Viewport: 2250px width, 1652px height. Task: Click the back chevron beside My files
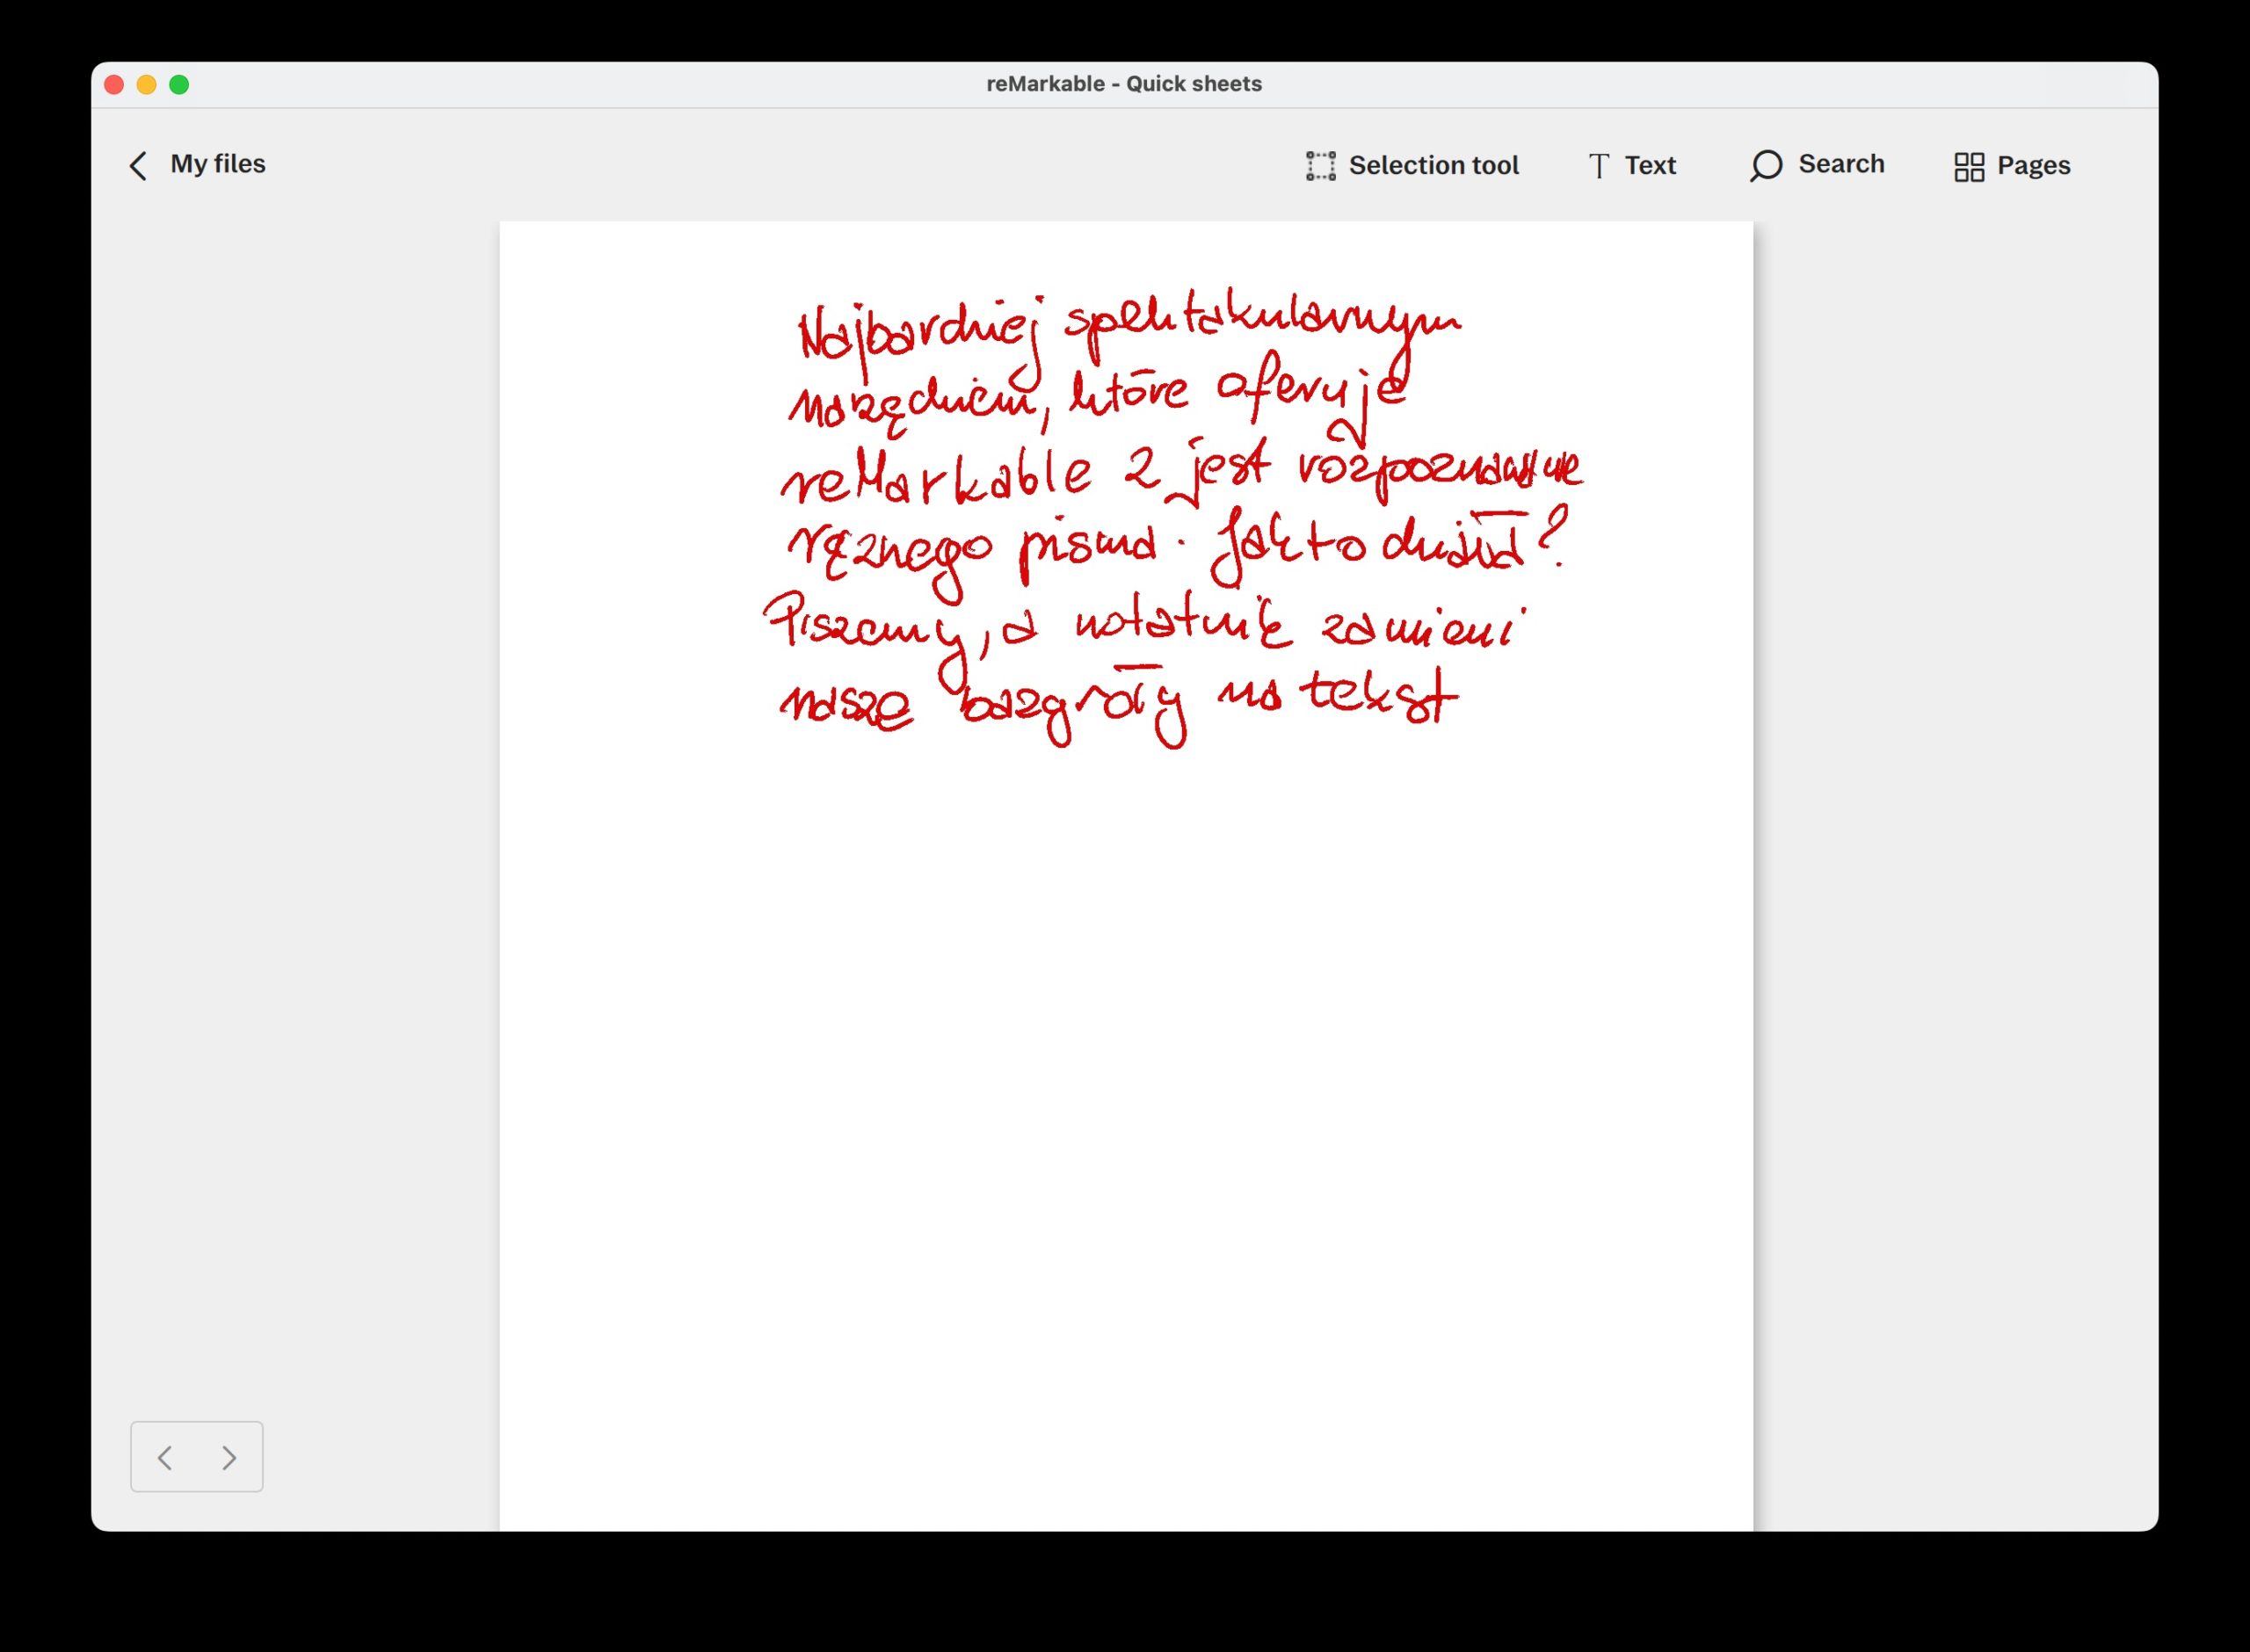(138, 165)
